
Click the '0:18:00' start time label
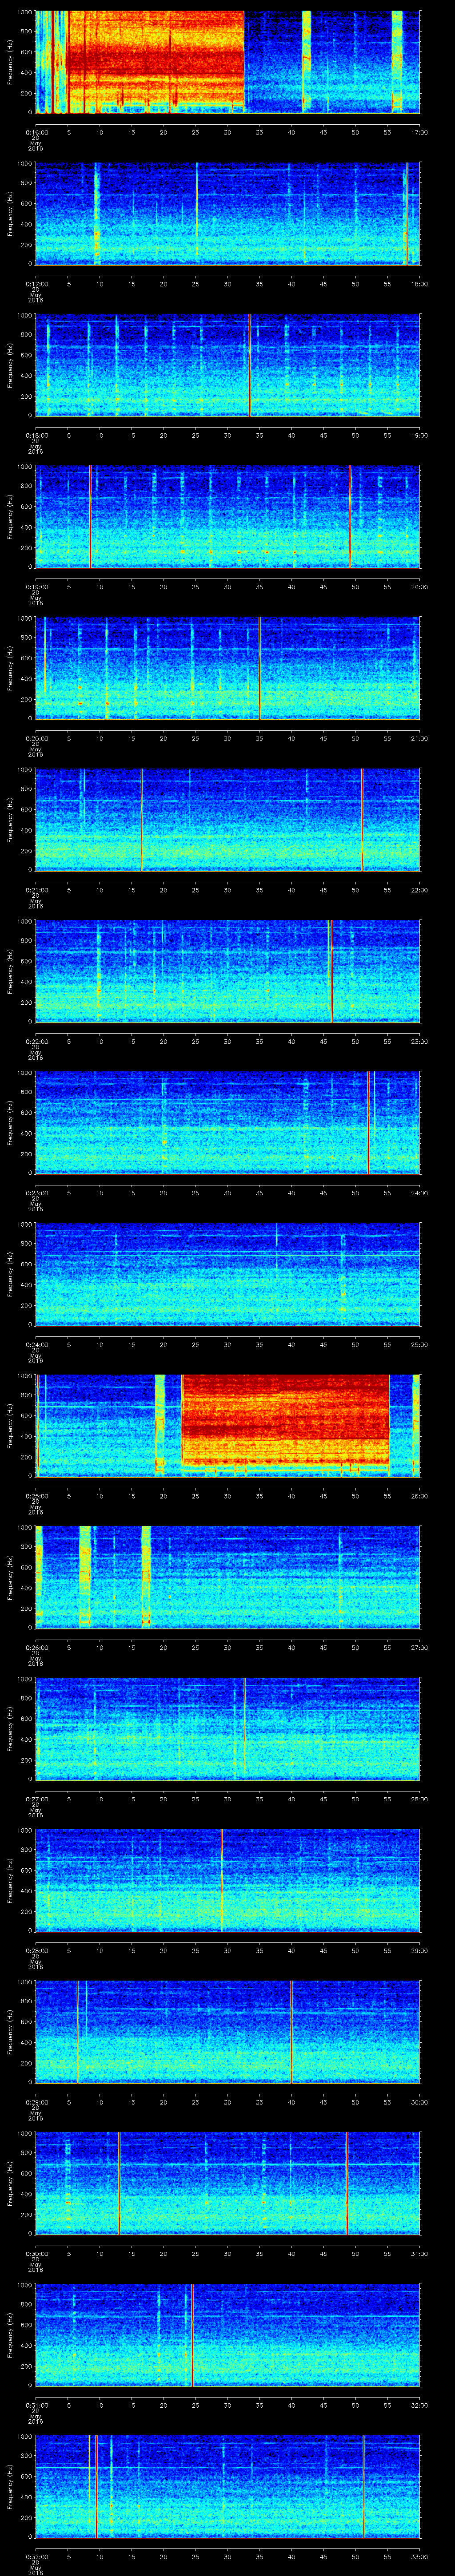36,435
